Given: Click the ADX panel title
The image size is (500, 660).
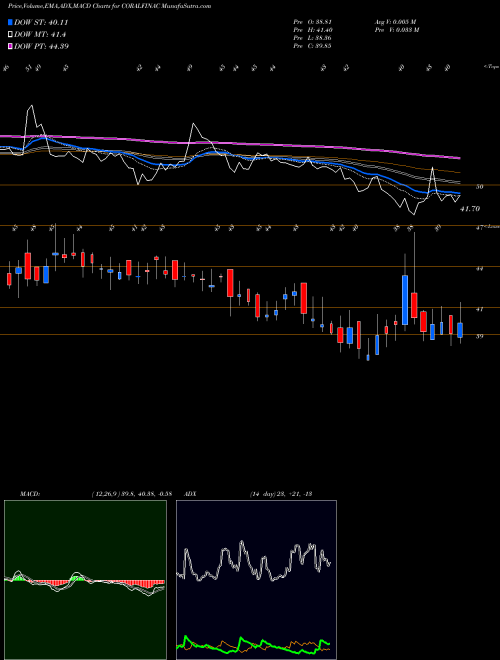Looking at the screenshot, I should (190, 494).
